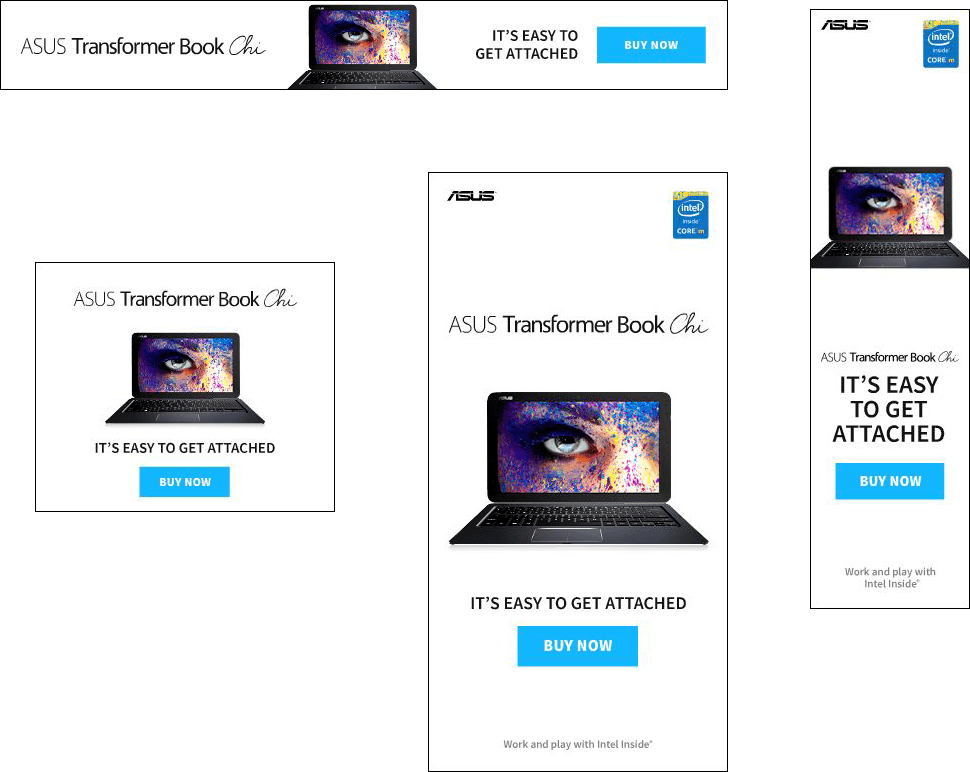Click laptop image in the medium rectangle ad
Viewport: 970px width, 772px height.
coord(185,378)
